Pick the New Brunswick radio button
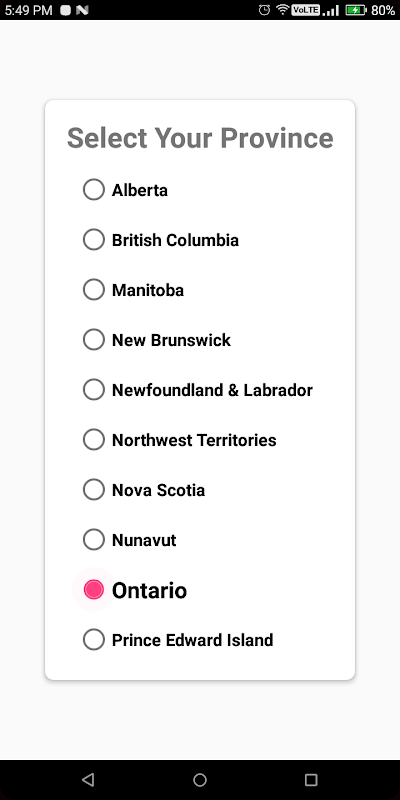Screen dimensions: 400x800 click(x=94, y=340)
